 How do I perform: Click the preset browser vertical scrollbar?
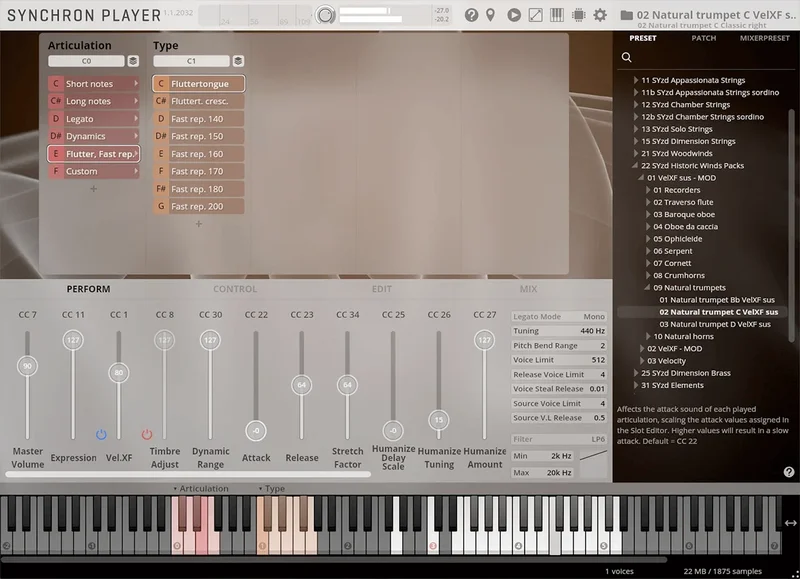[x=791, y=224]
